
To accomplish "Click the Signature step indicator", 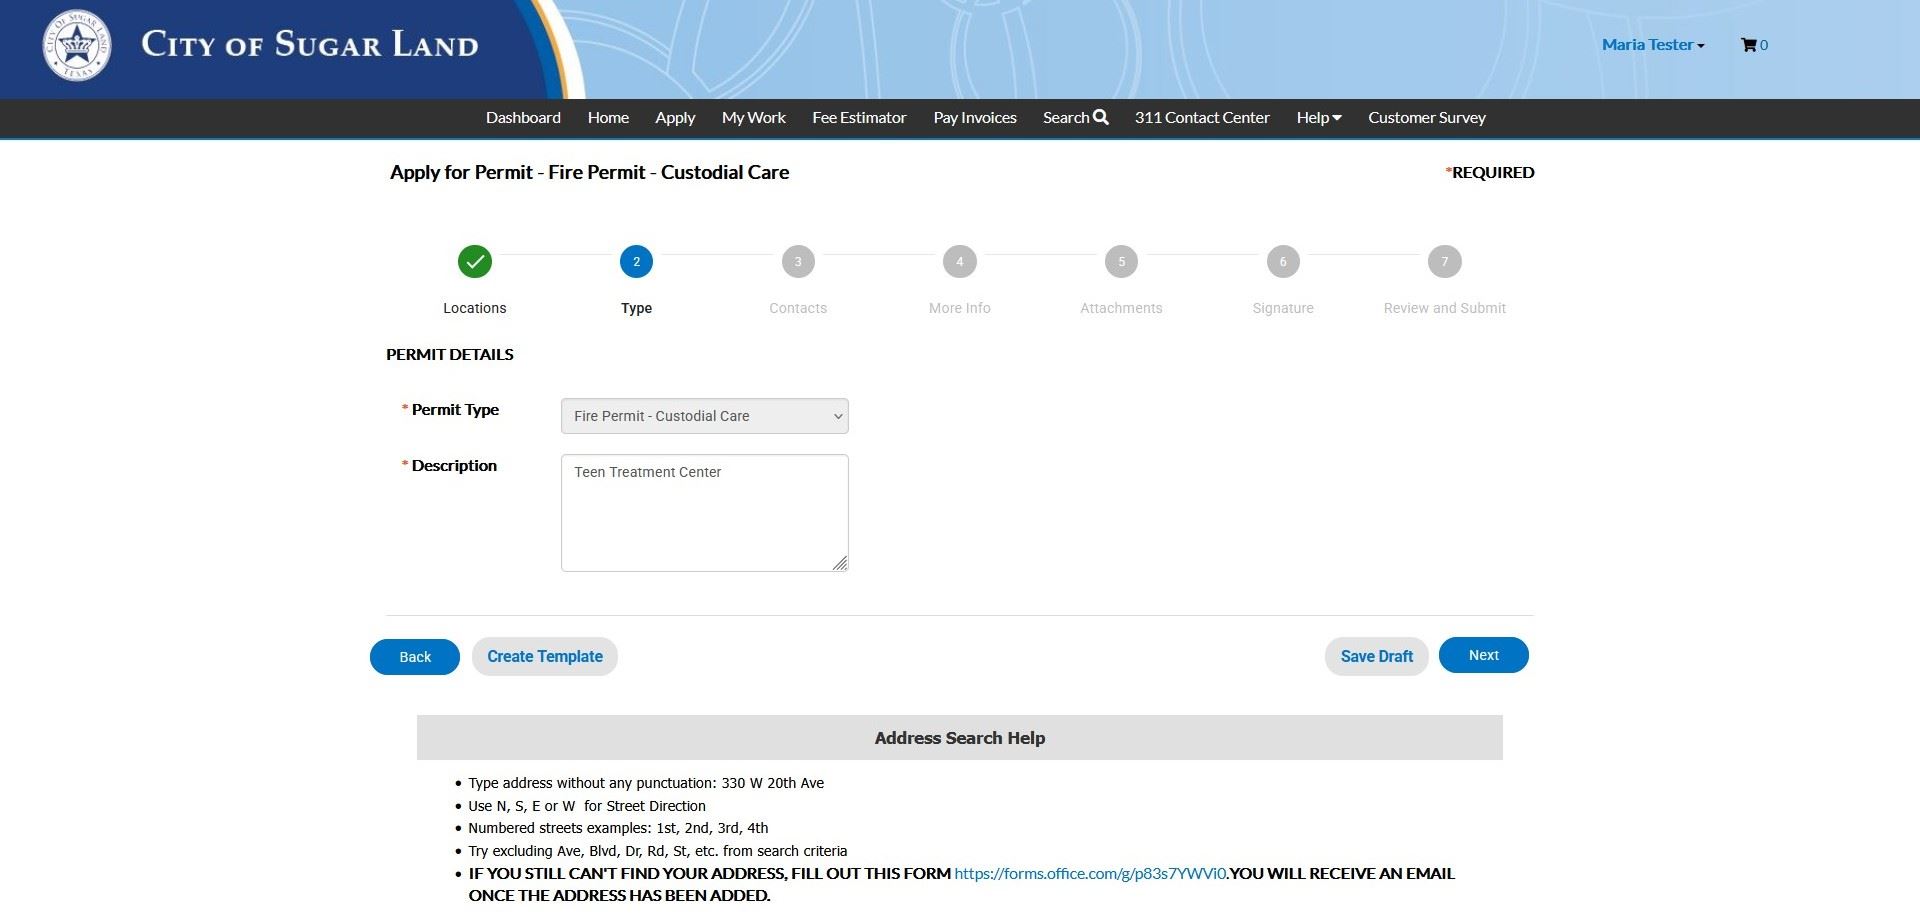I will [x=1283, y=261].
